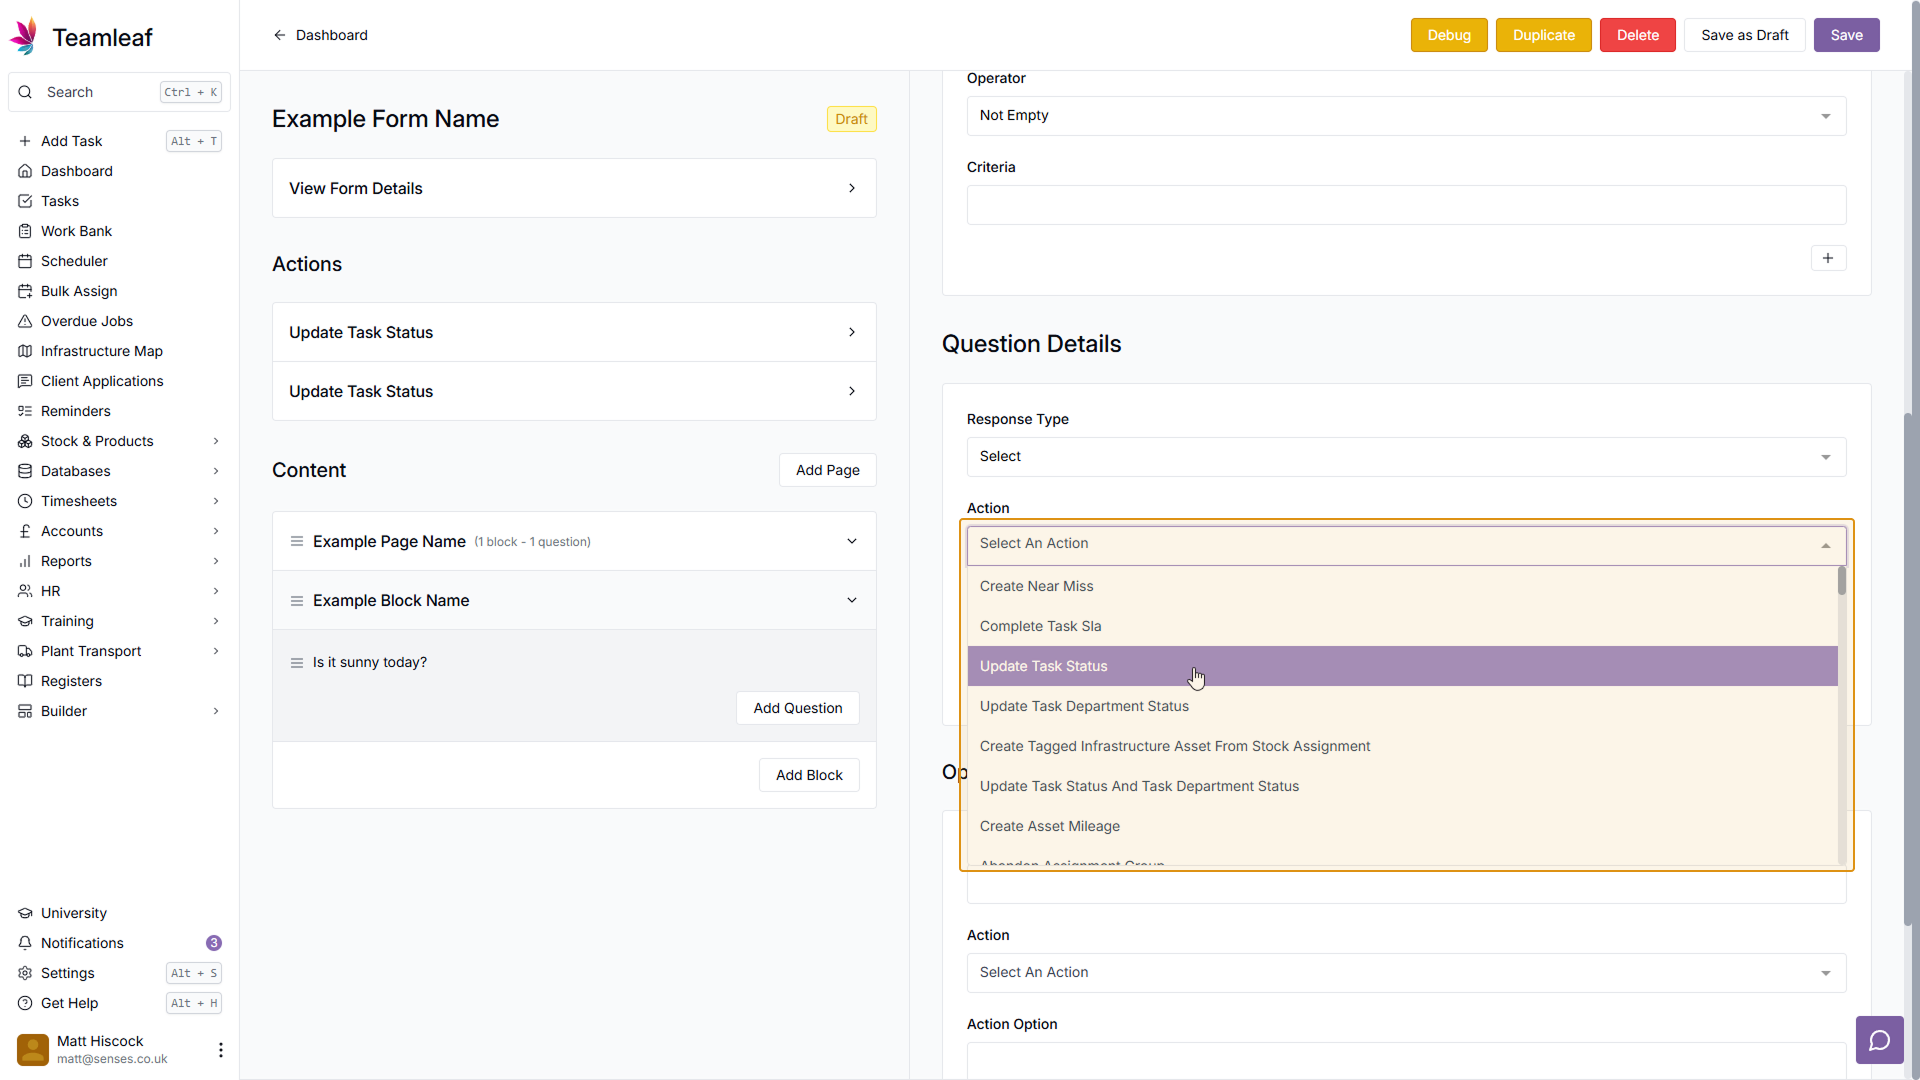Screen dimensions: 1920x1080
Task: Click the back arrow next to Dashboard
Action: (x=280, y=35)
